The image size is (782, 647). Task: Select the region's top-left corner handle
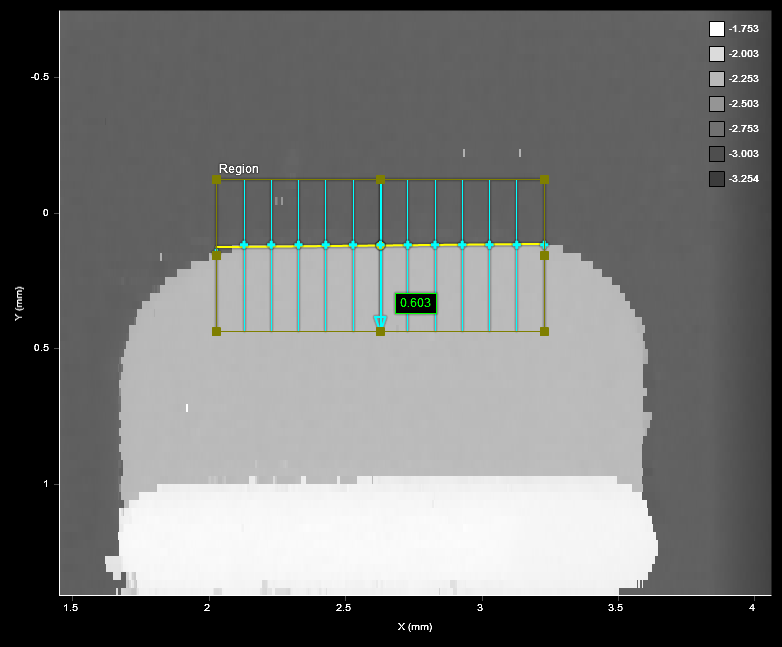(216, 180)
